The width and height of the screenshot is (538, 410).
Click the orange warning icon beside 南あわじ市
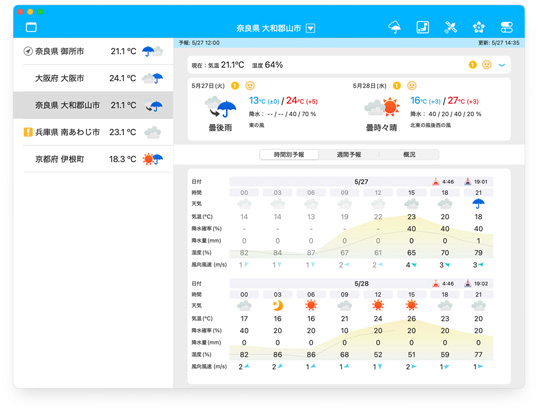[28, 132]
